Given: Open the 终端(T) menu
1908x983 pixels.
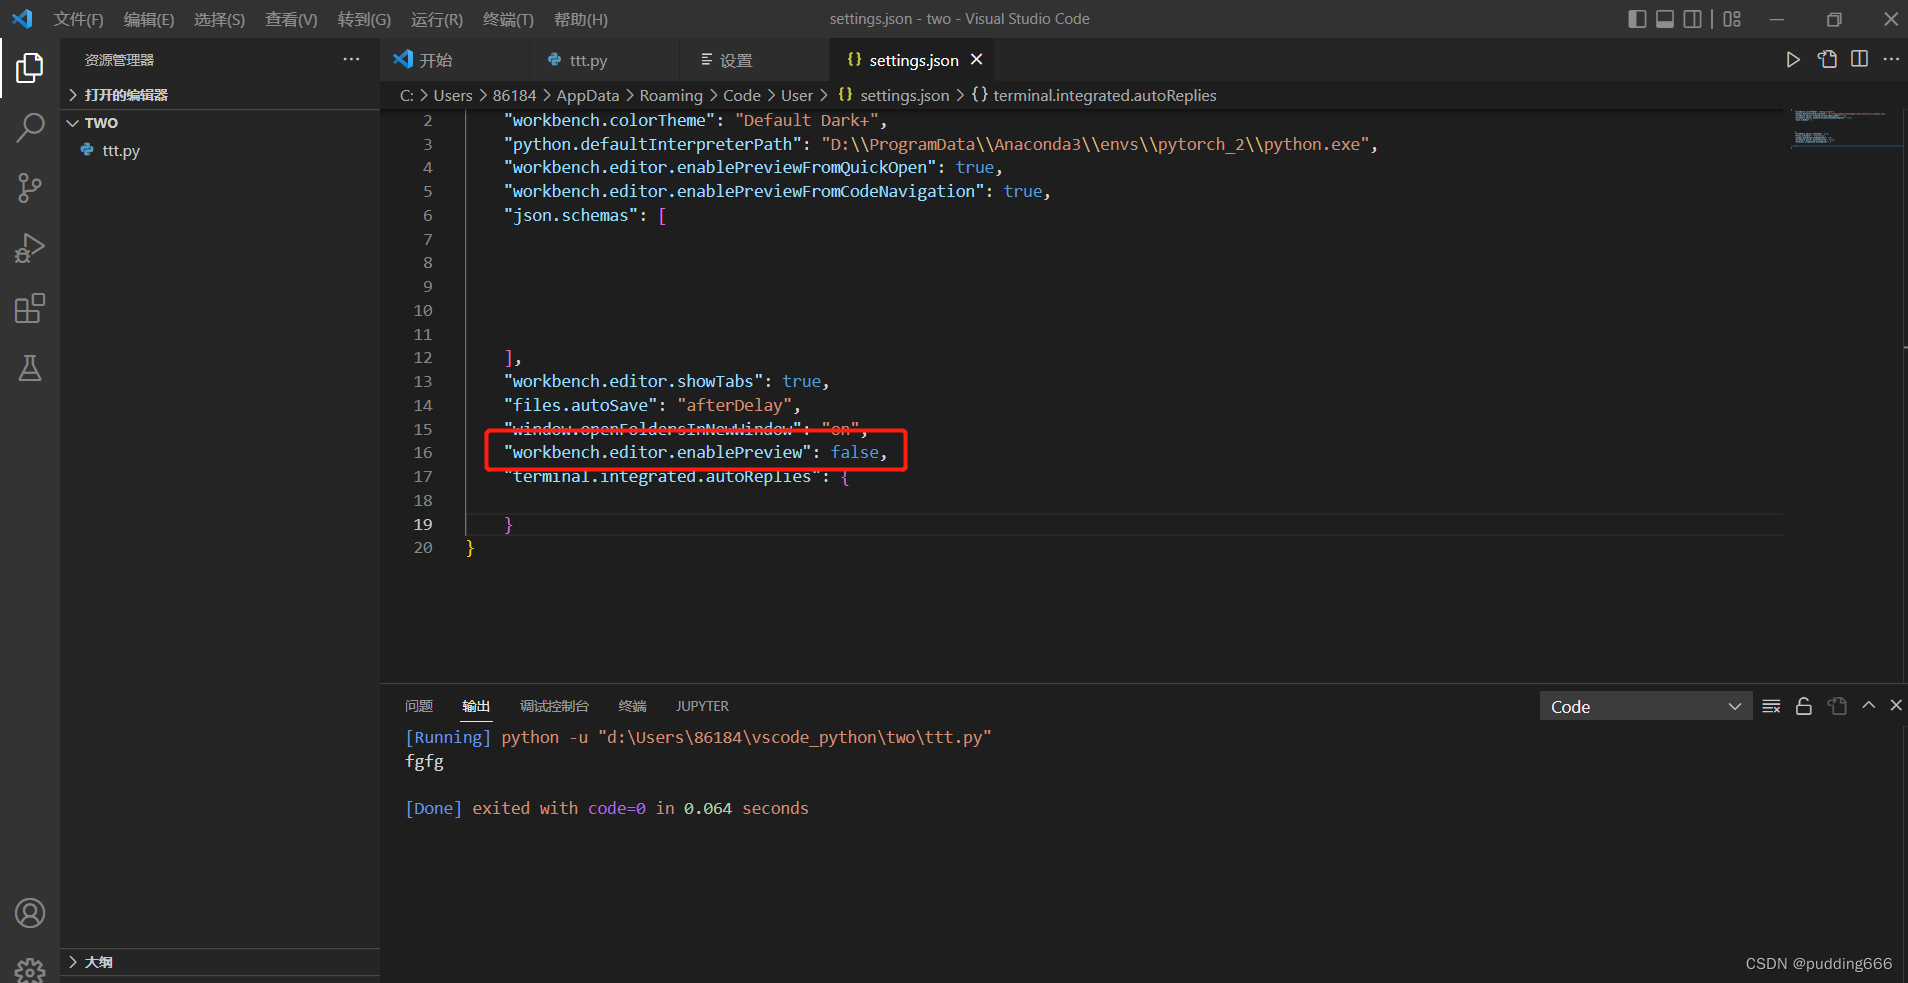Looking at the screenshot, I should click(x=508, y=19).
